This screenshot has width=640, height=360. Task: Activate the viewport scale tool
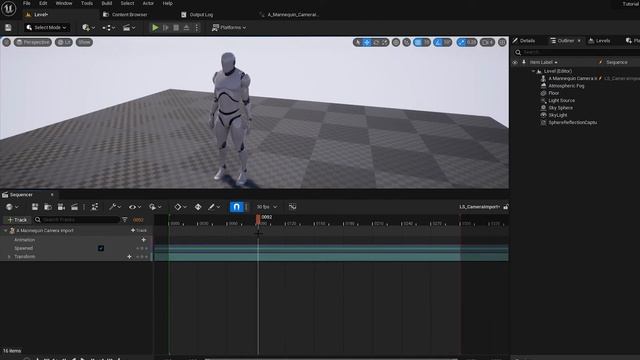[x=384, y=42]
